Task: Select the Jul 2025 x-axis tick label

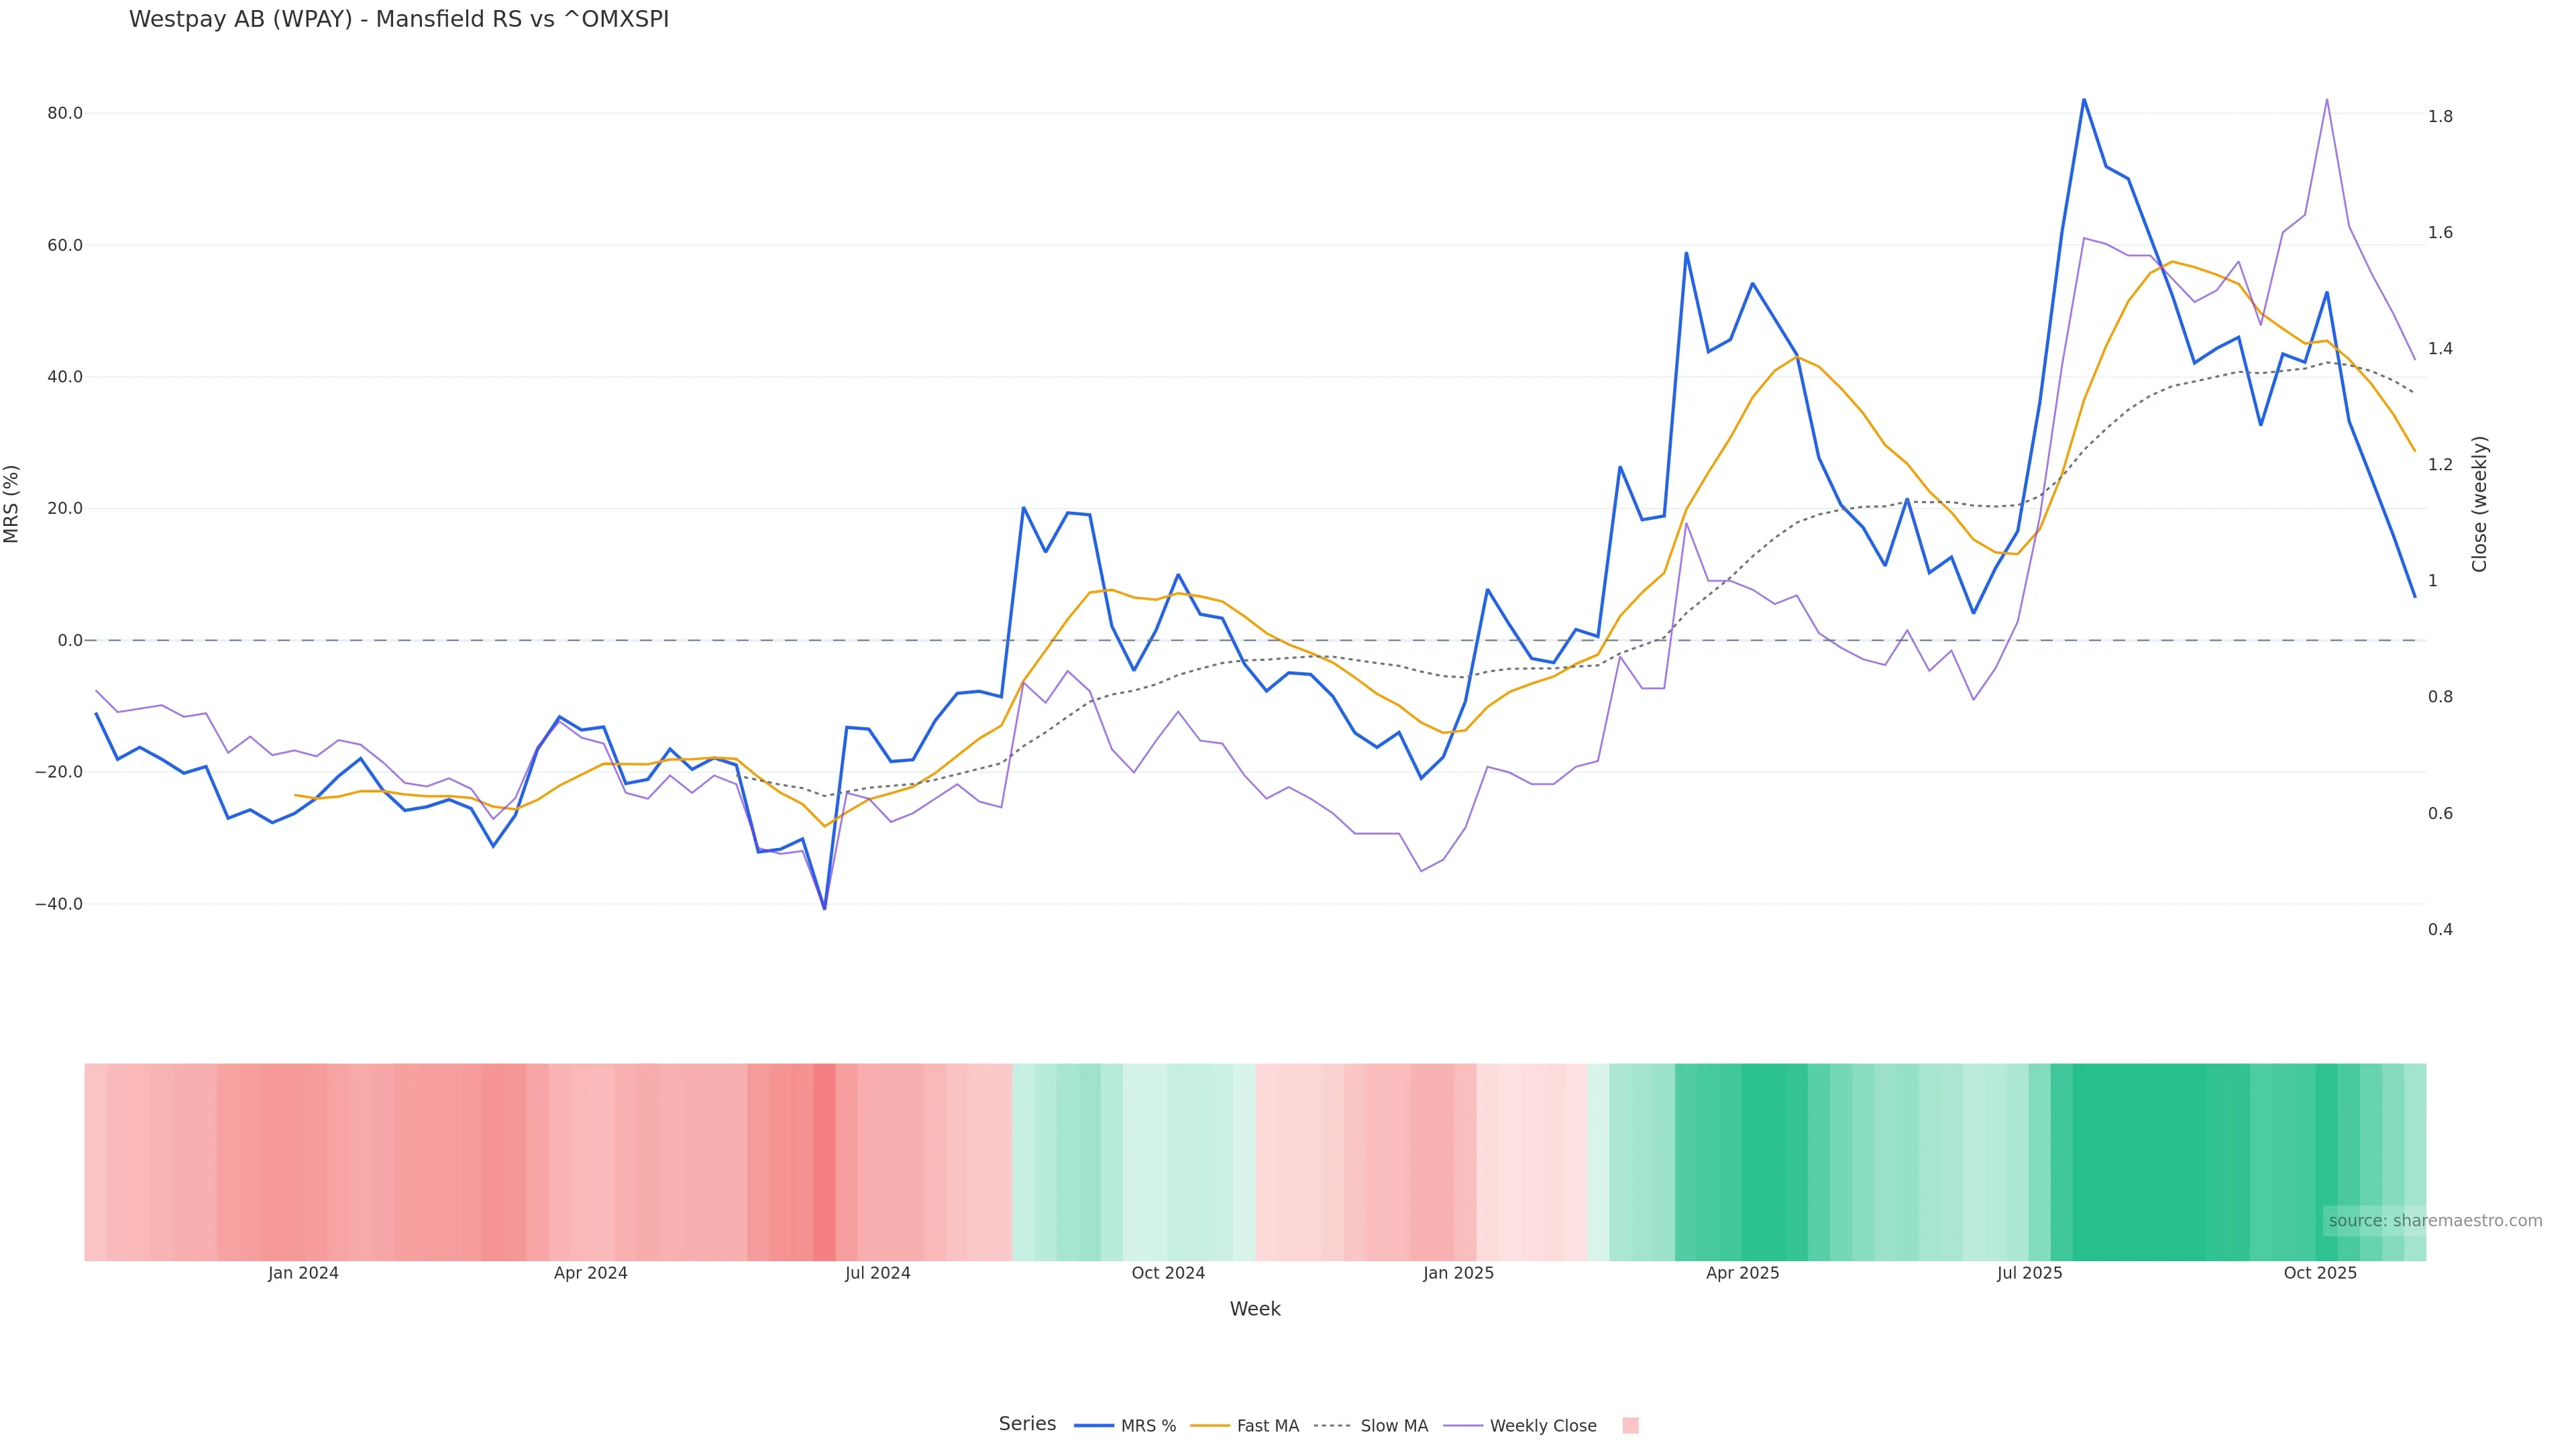Action: tap(2029, 1273)
